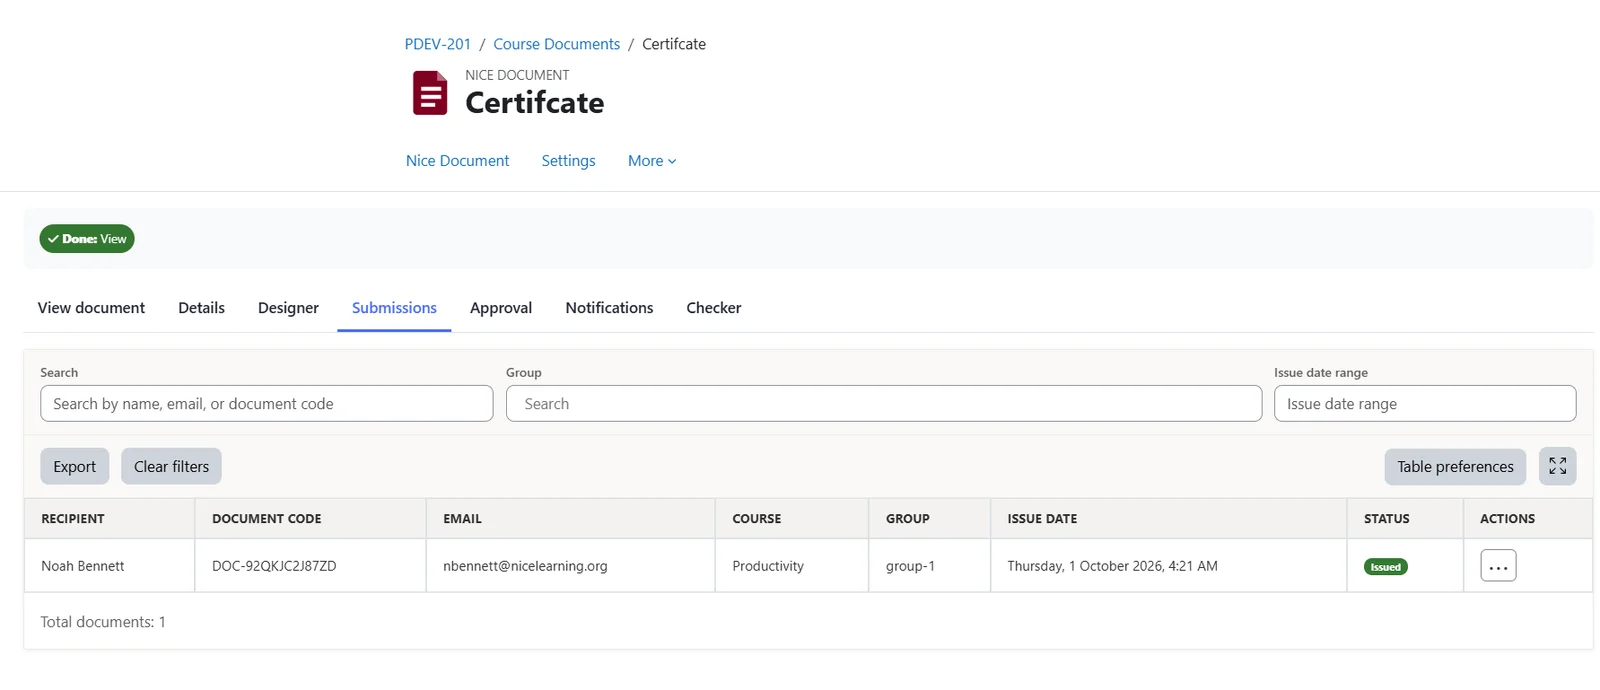Expand the More dropdown menu
The height and width of the screenshot is (690, 1600).
click(652, 161)
